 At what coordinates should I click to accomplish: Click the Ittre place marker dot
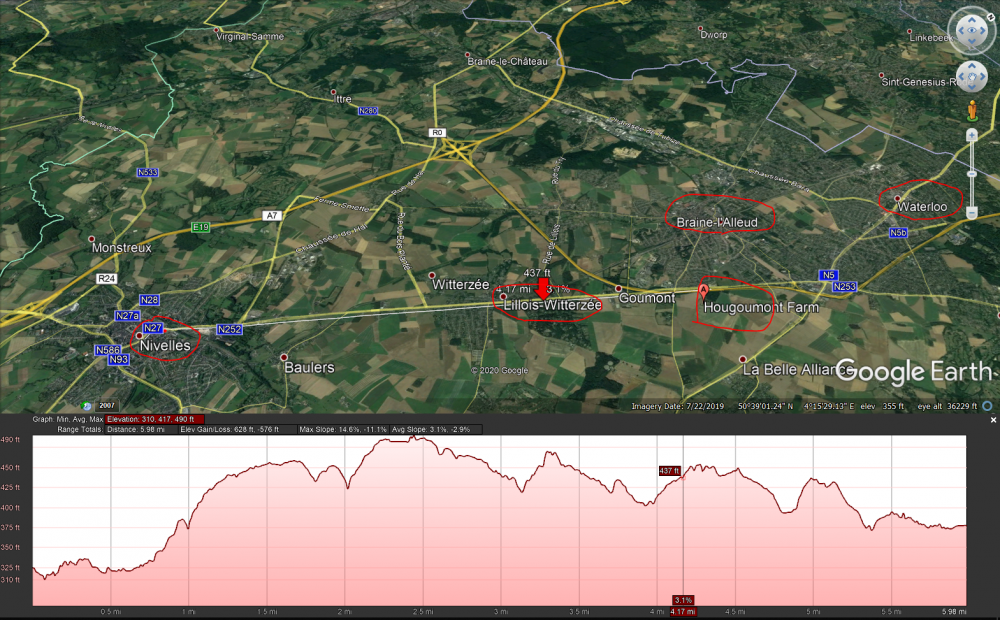tap(333, 92)
